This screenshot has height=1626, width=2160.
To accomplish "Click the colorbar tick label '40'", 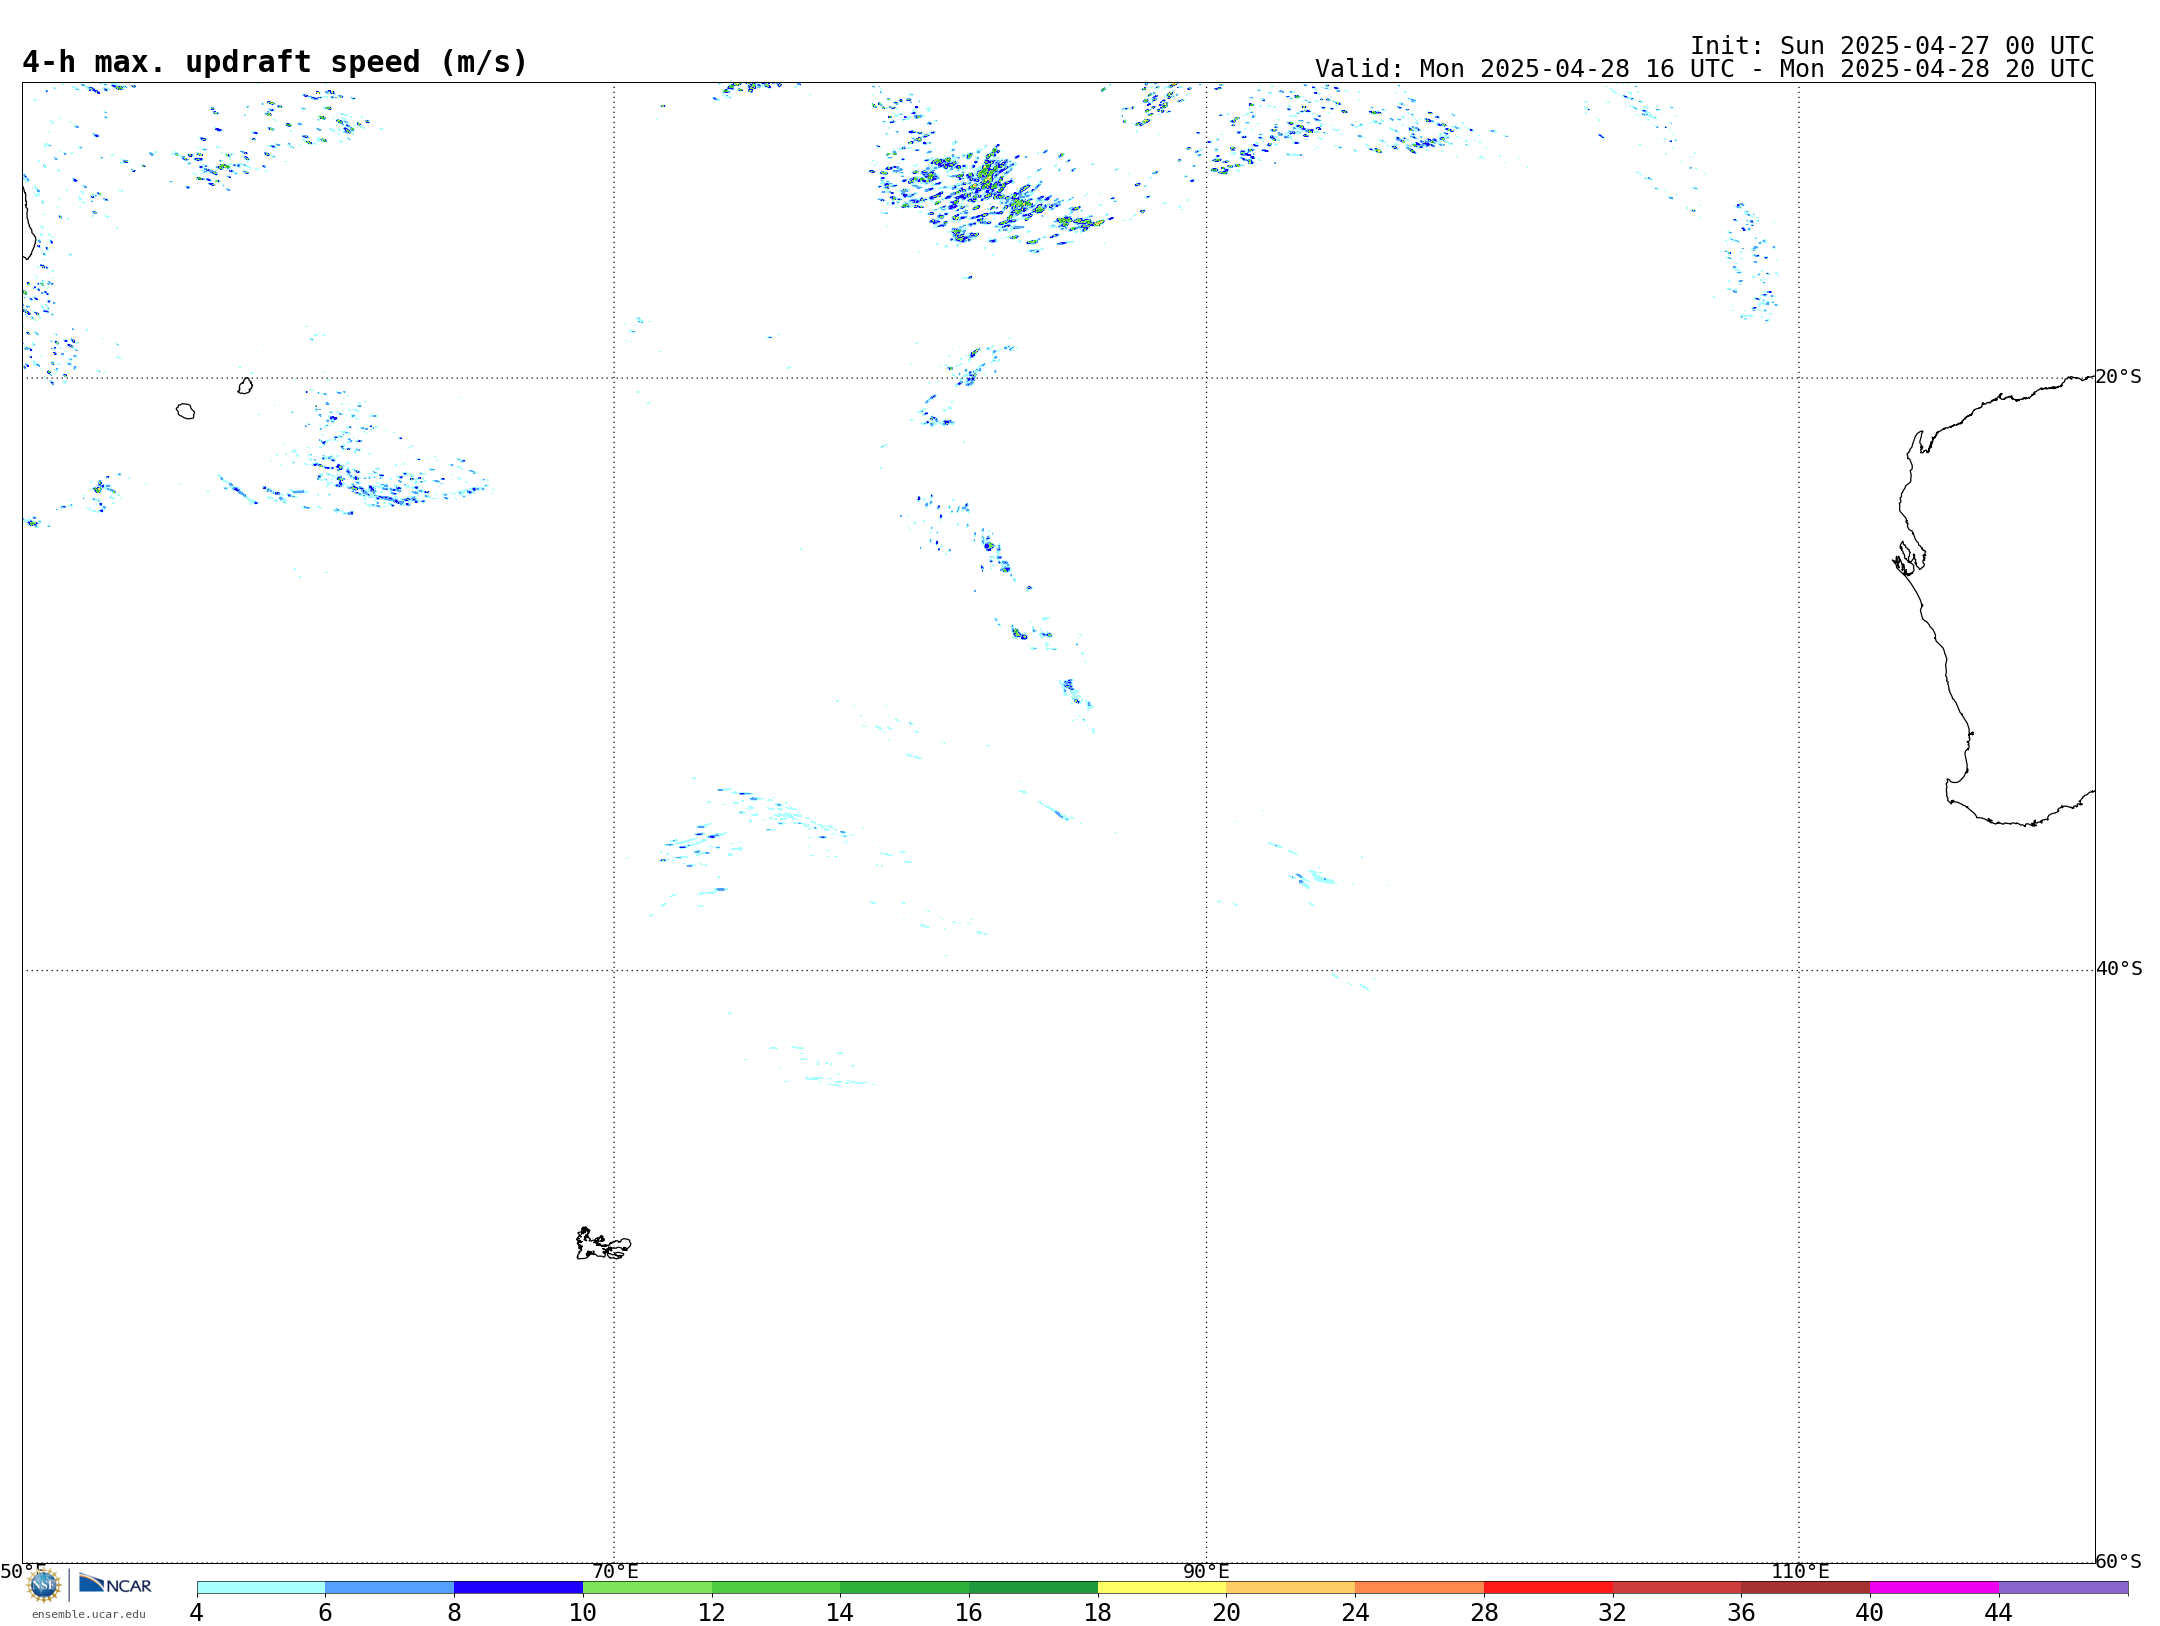I will click(x=1870, y=1612).
